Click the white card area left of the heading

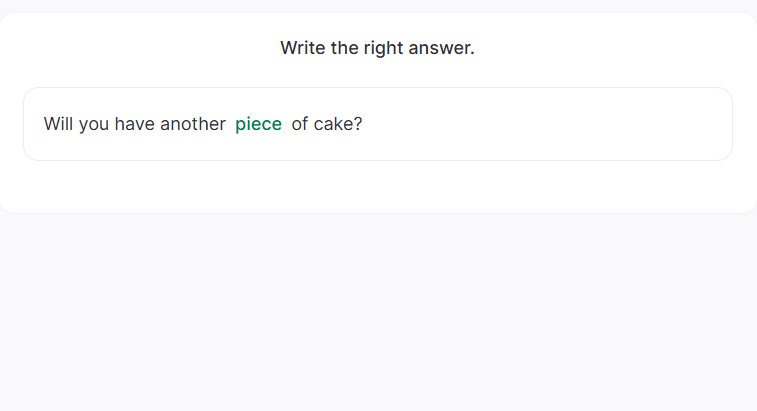[140, 48]
